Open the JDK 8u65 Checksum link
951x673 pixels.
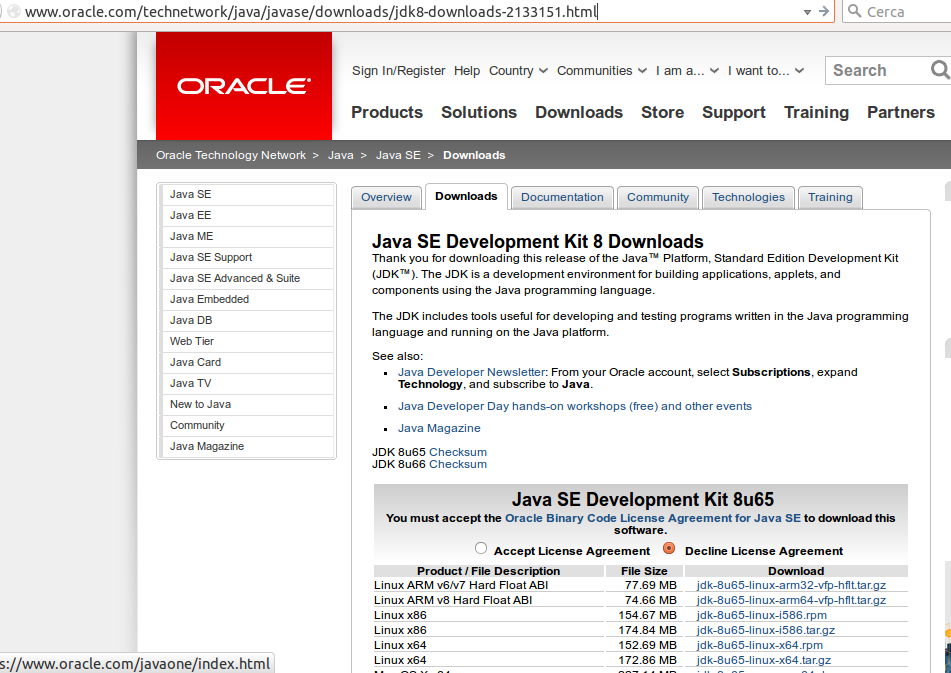point(458,452)
